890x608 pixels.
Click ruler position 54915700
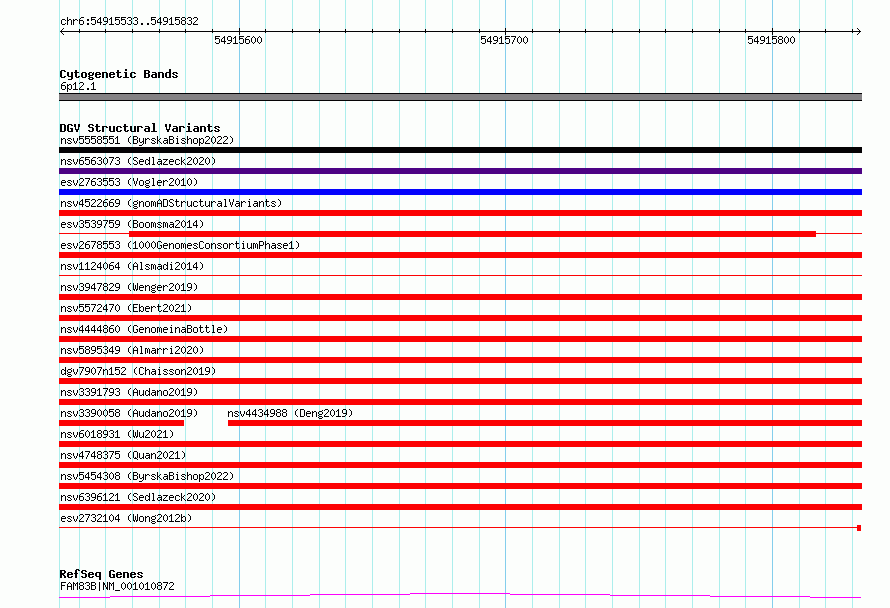pos(505,41)
